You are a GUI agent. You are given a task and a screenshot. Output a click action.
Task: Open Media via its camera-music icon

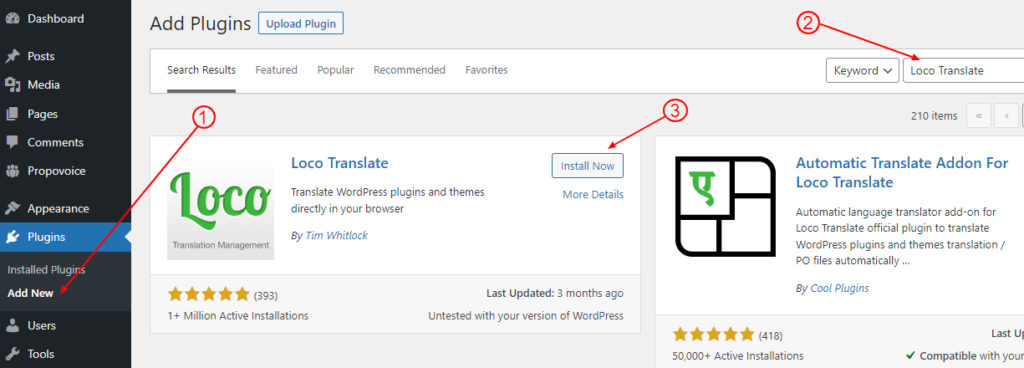pos(12,85)
